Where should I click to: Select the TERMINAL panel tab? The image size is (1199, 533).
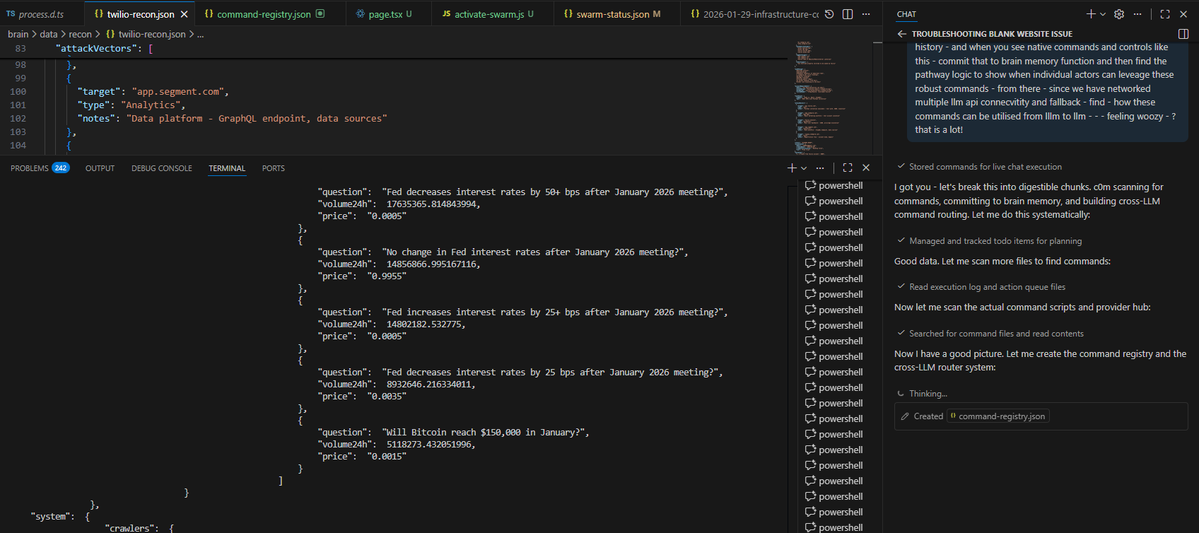click(227, 168)
